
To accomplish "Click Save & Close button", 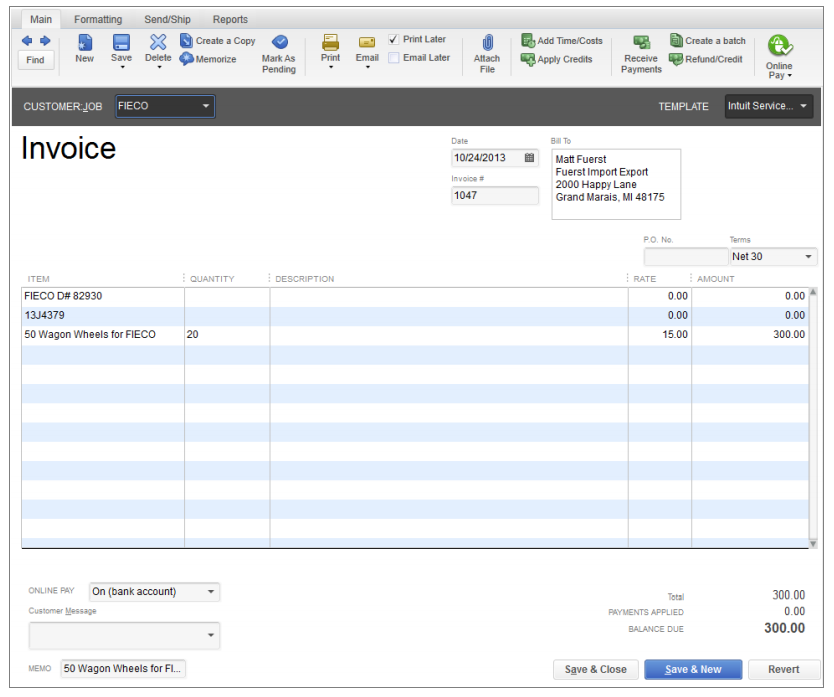I will (595, 670).
